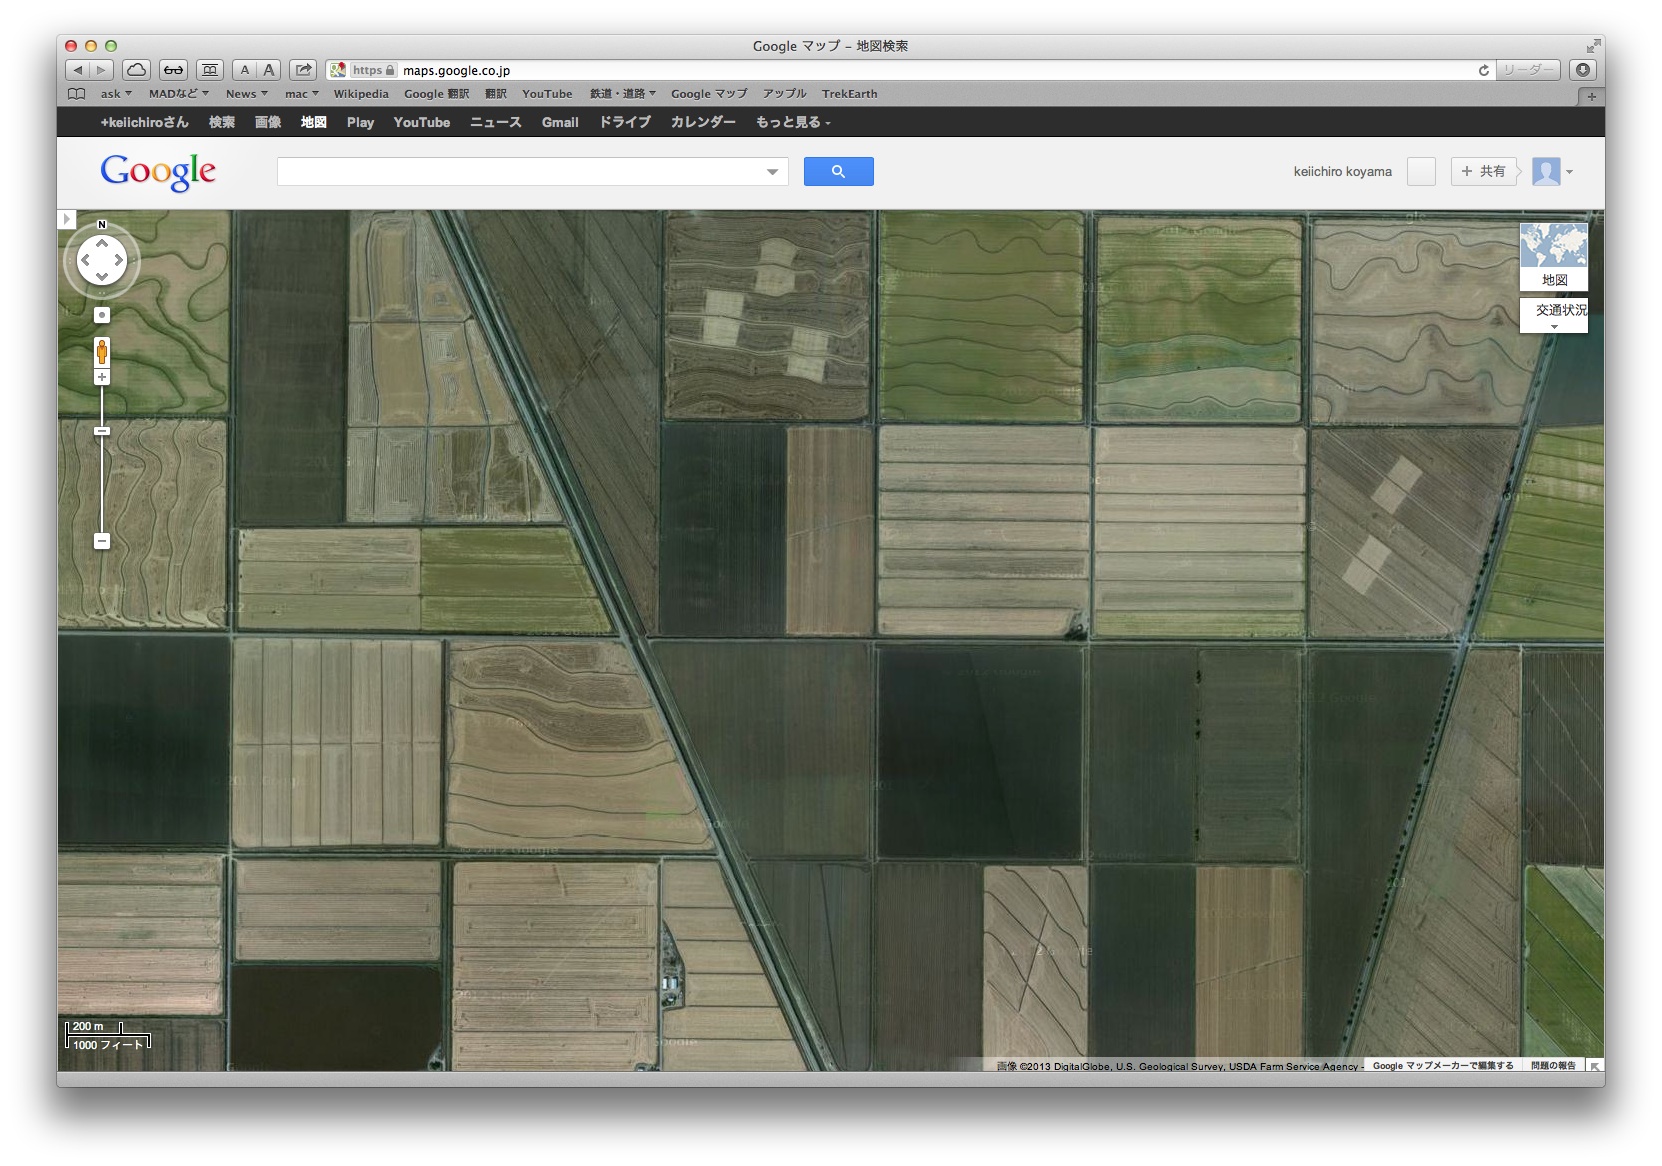Open Play in Google bar

pos(360,122)
